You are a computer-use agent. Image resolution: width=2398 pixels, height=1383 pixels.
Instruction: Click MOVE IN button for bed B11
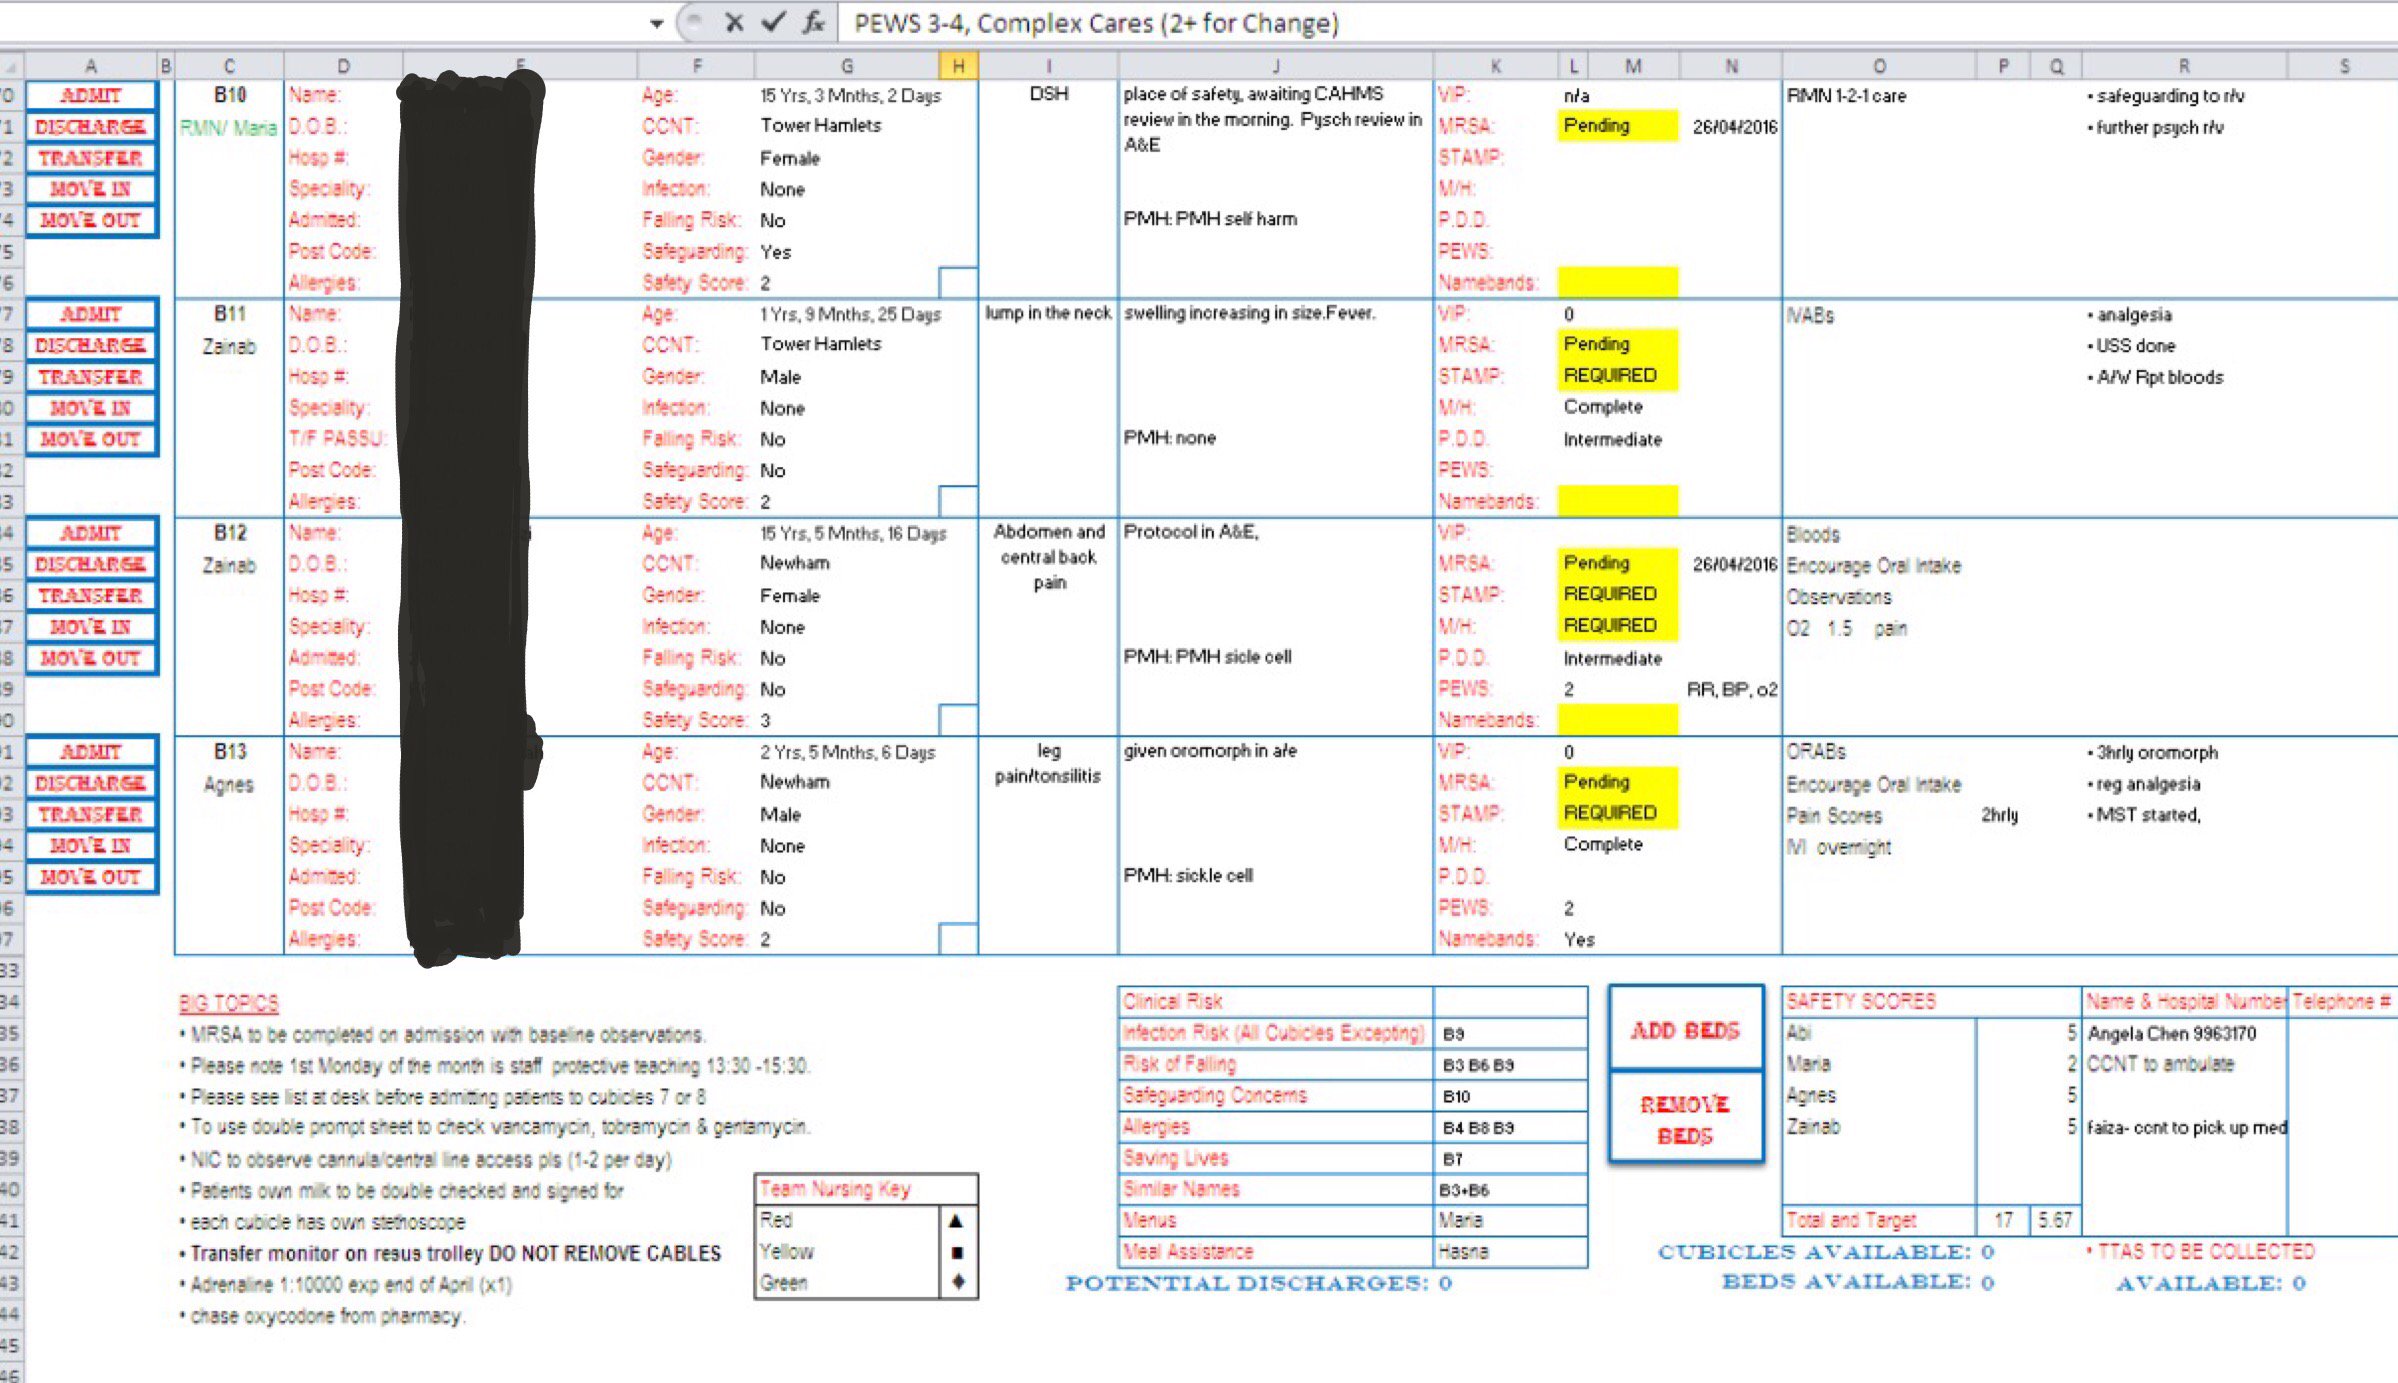point(91,408)
